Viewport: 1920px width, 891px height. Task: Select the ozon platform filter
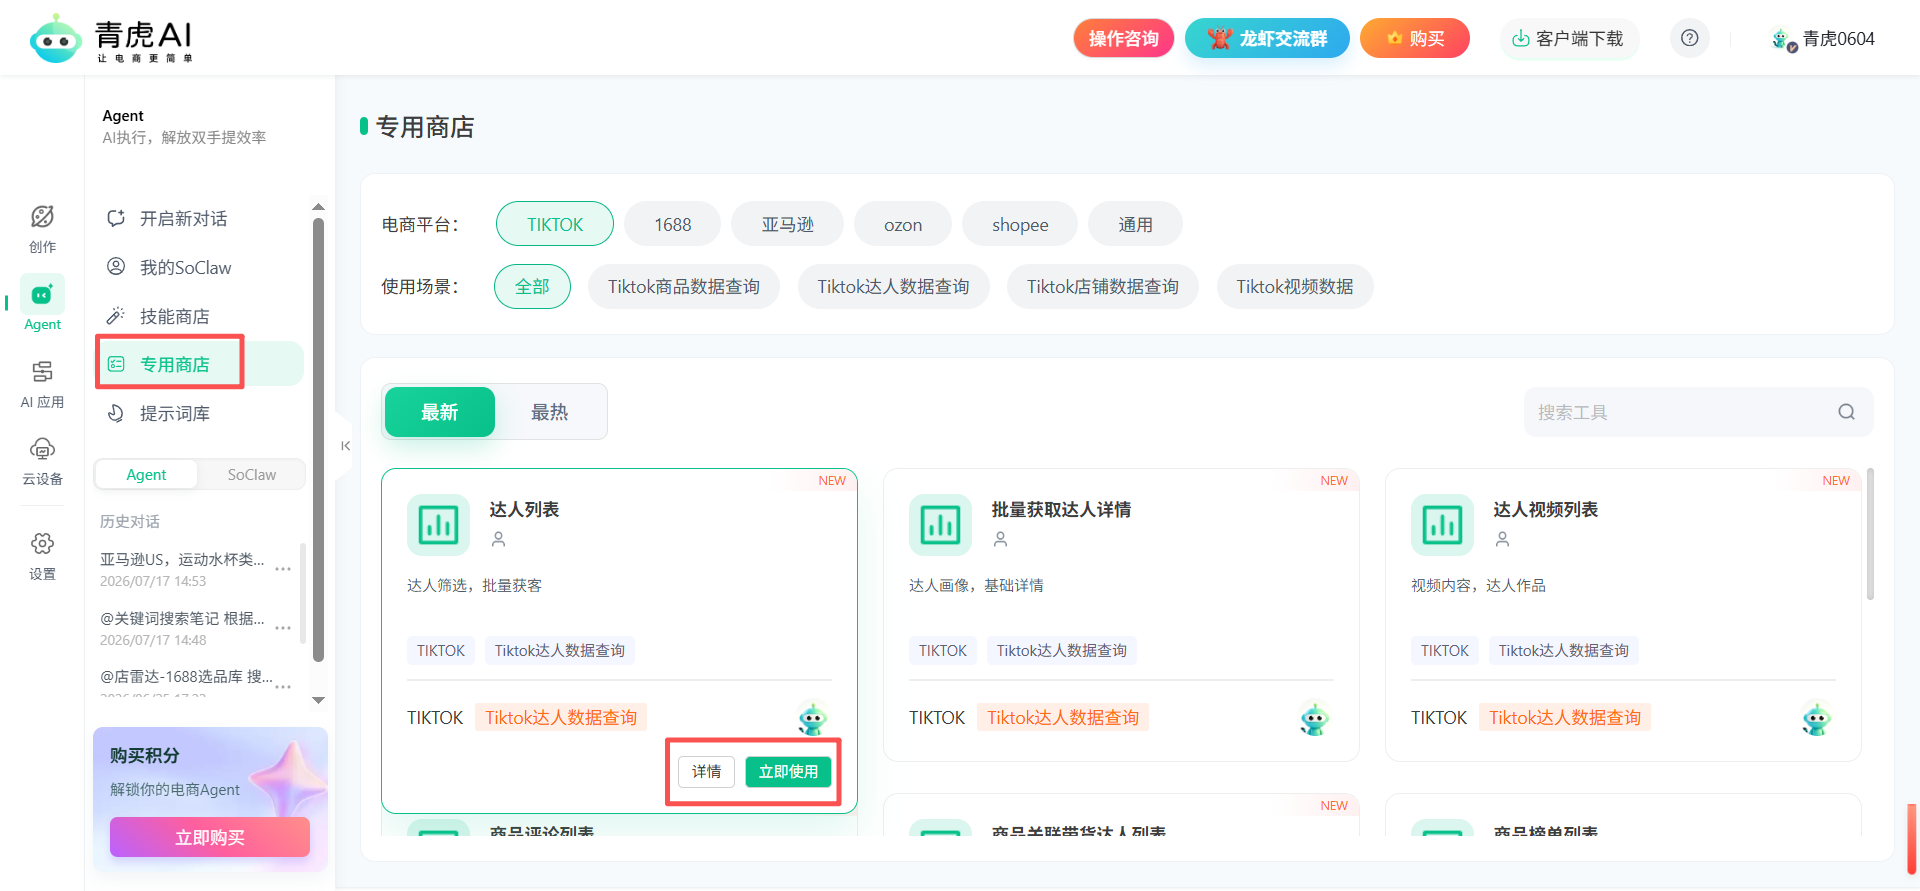click(903, 224)
